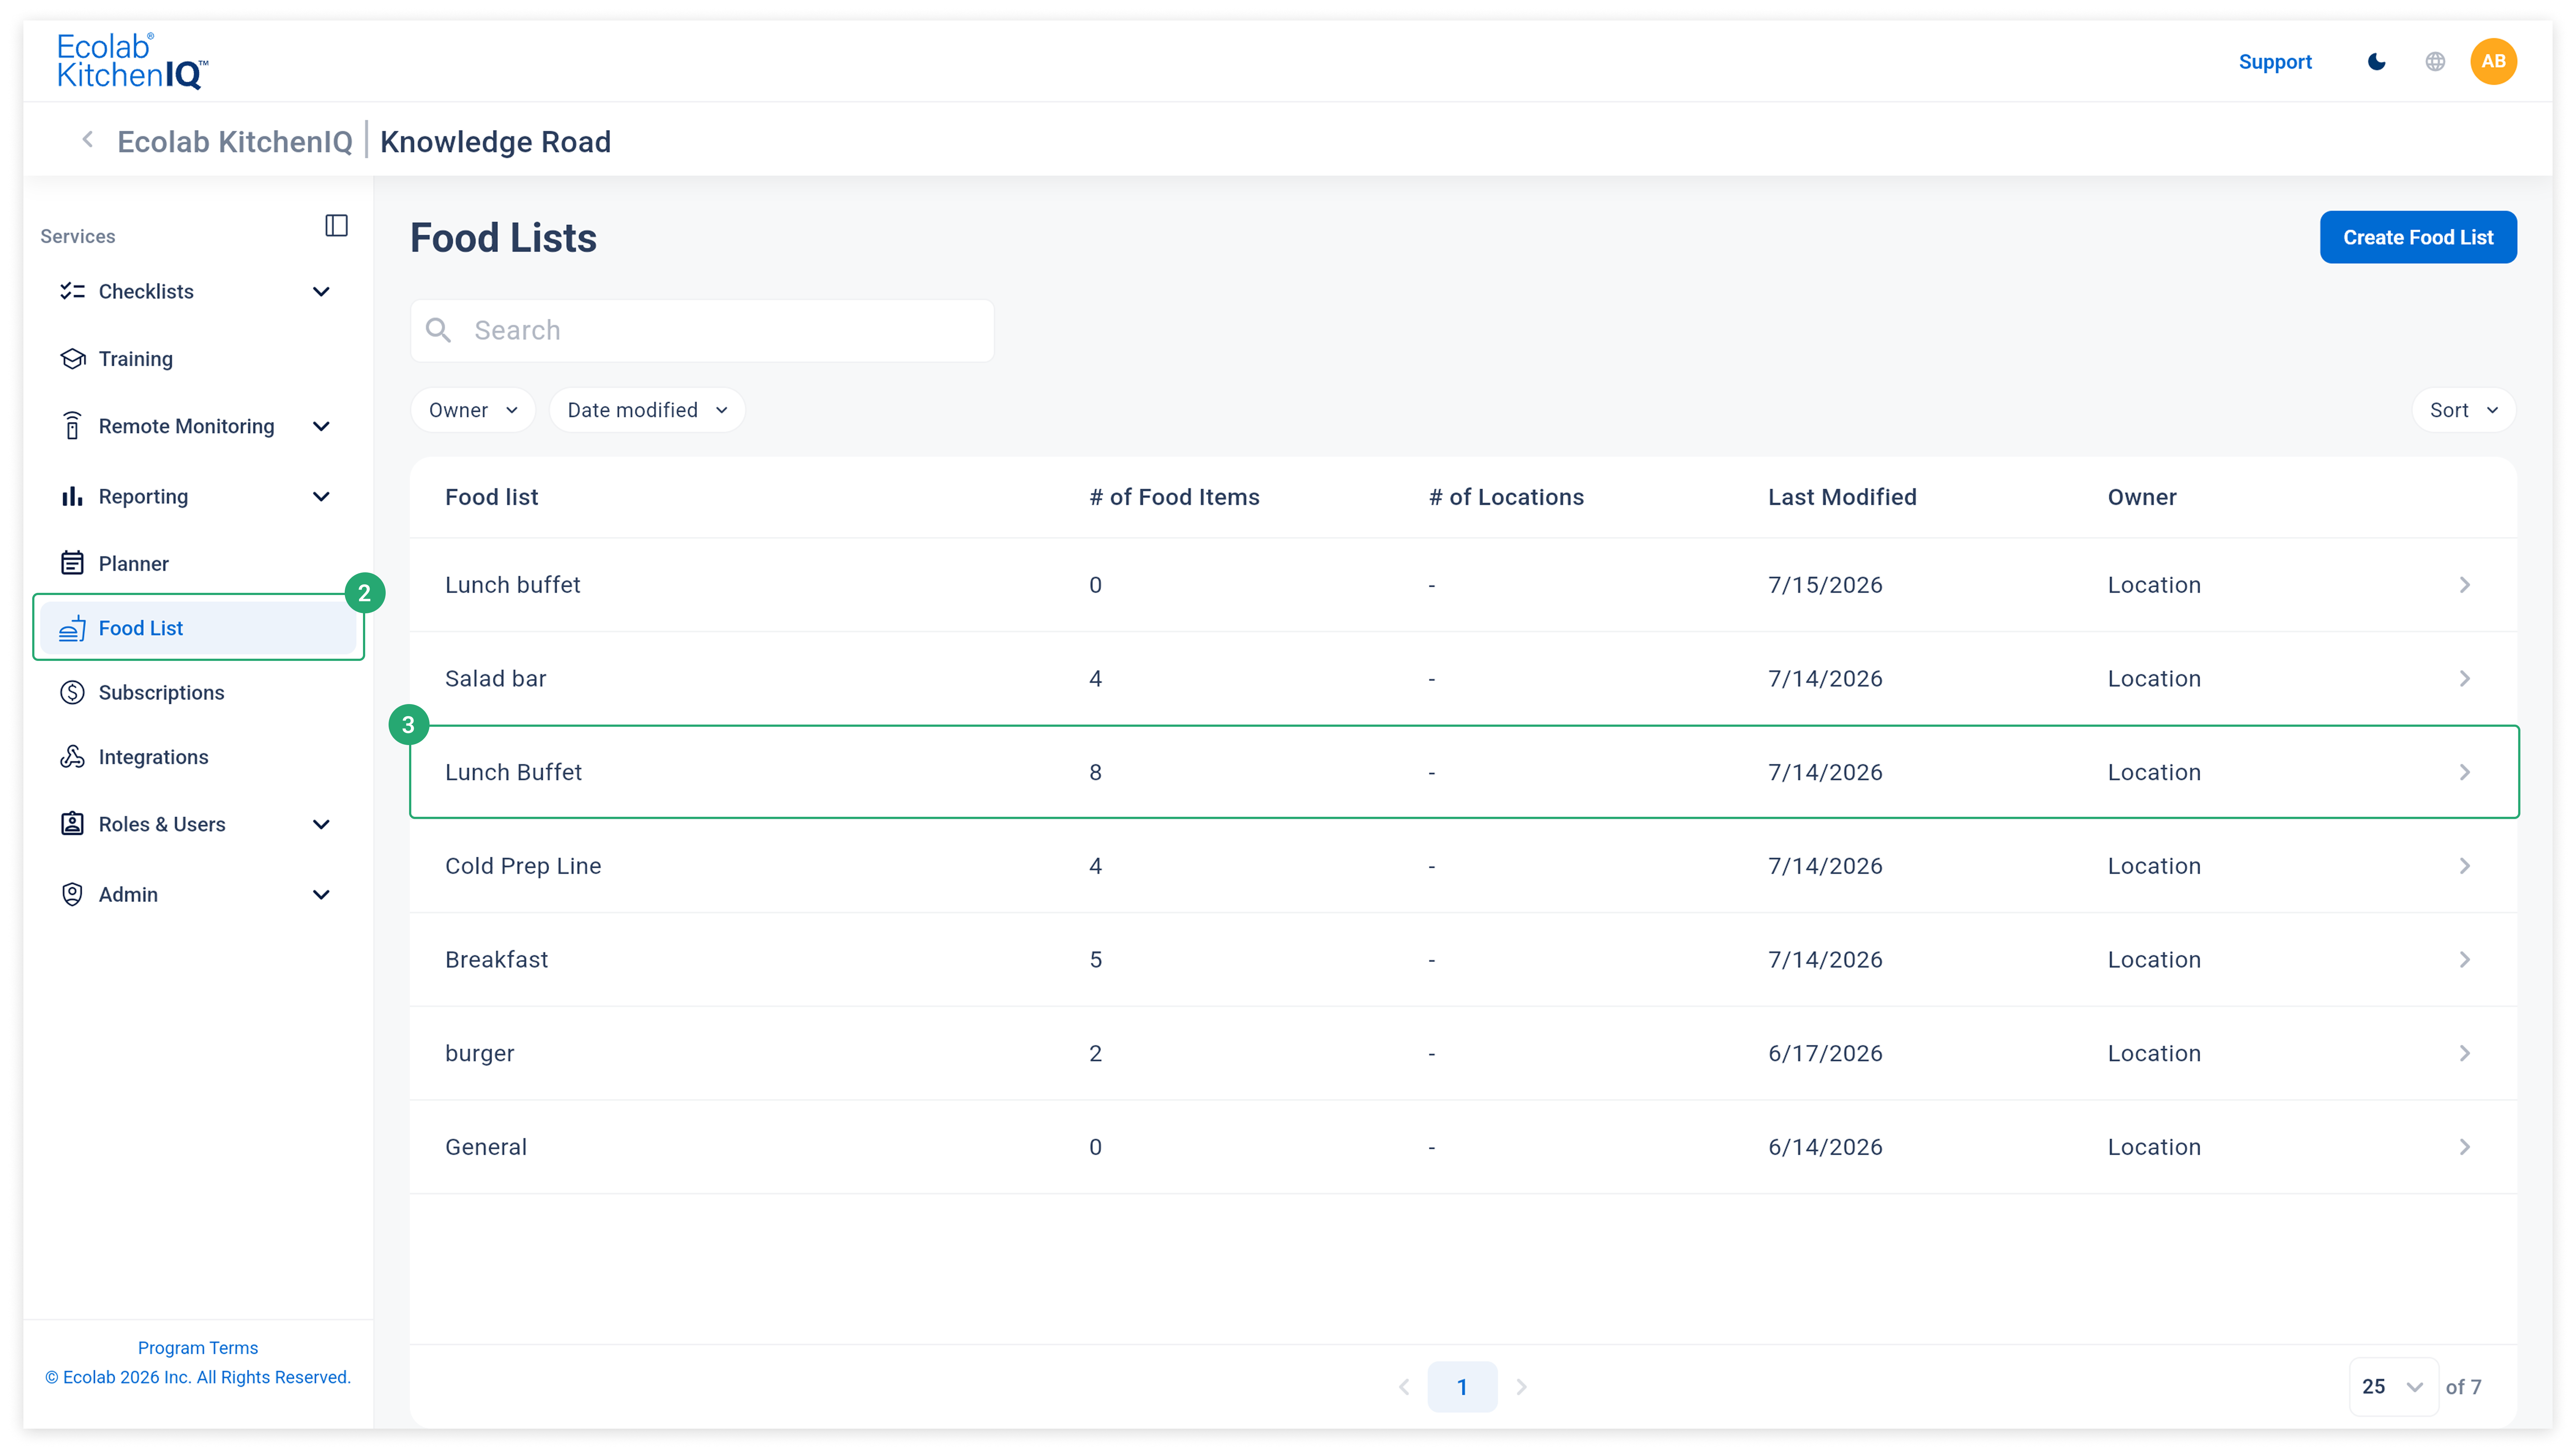Click the Roles & Users badge icon
This screenshot has height=1455, width=2576.
coord(72,824)
